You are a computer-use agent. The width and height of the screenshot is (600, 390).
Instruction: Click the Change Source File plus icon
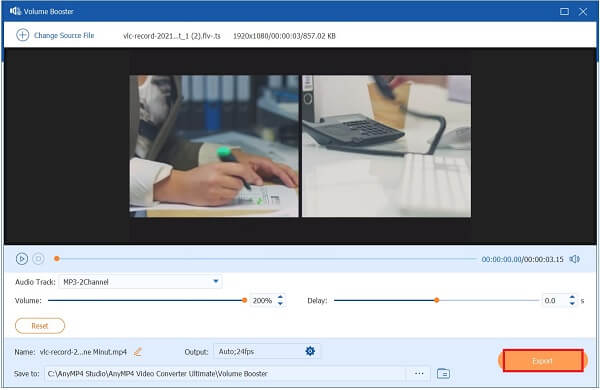pos(22,35)
